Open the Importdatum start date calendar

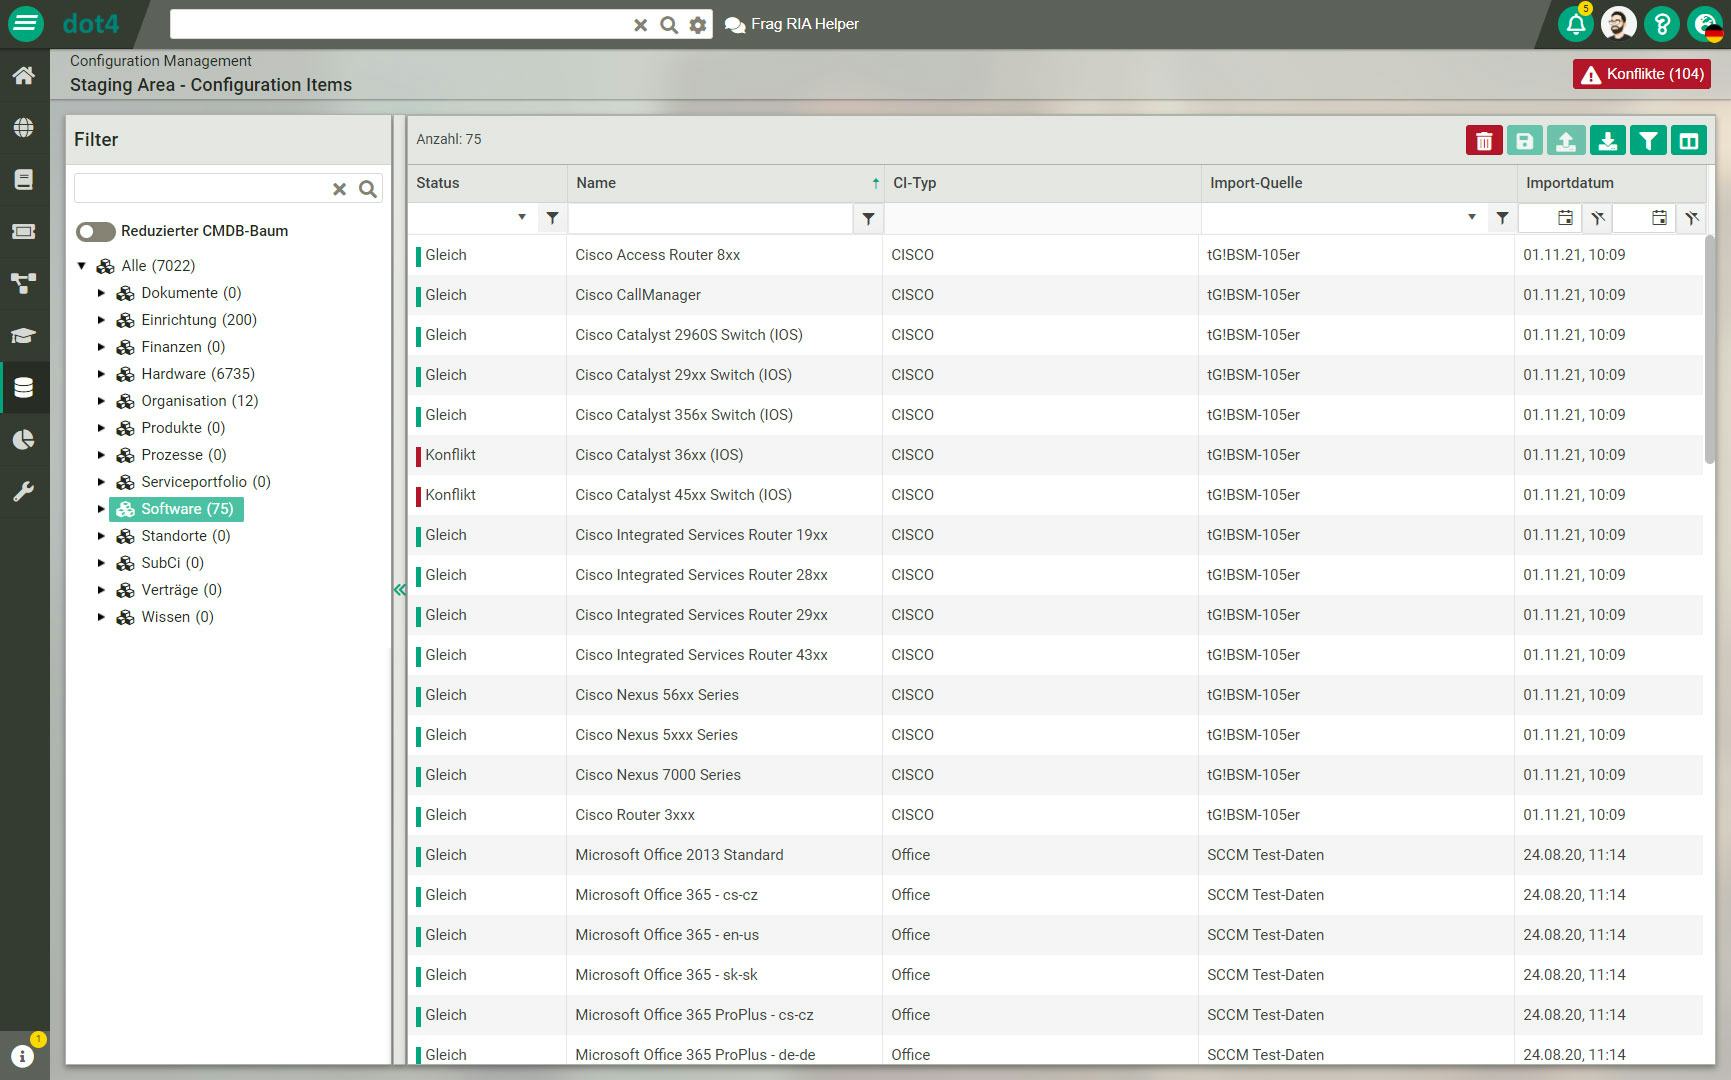tap(1565, 218)
